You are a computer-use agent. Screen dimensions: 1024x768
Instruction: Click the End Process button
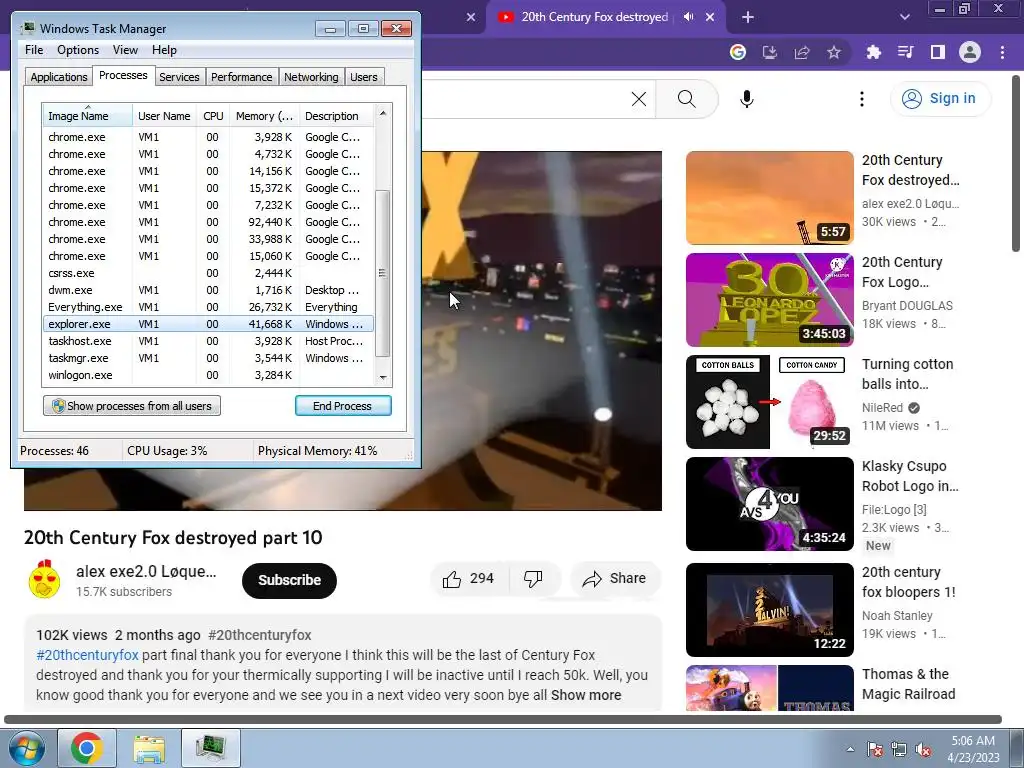[x=343, y=406]
